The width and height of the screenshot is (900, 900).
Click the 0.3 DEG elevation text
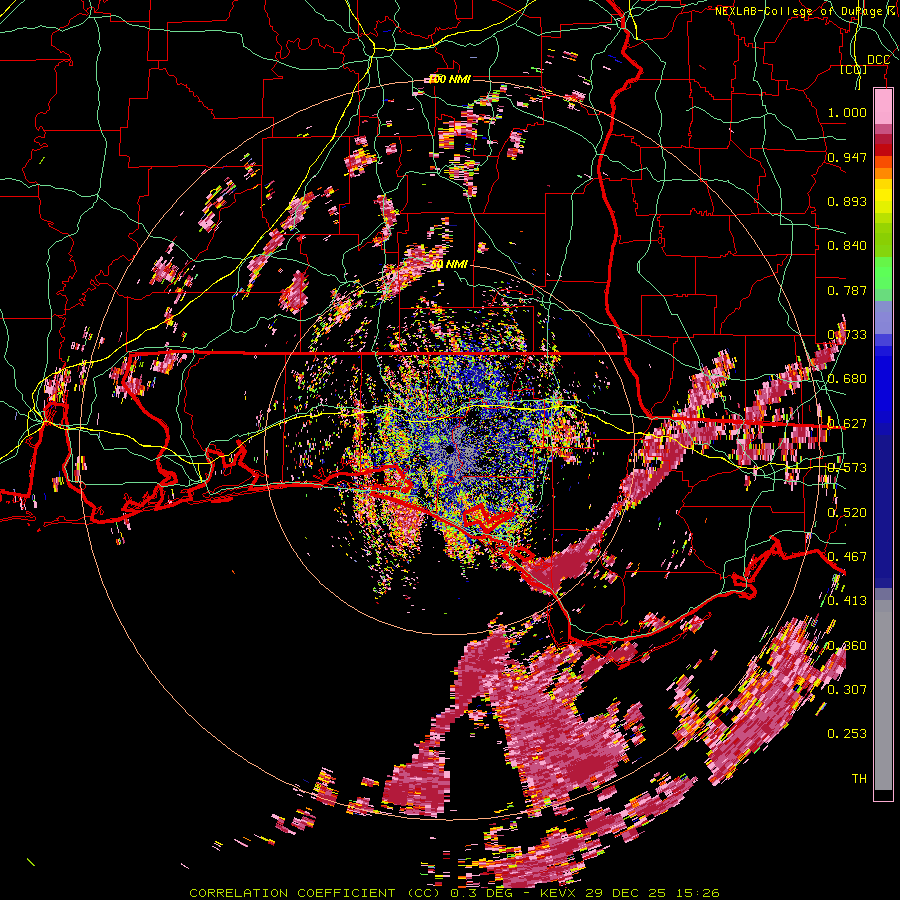[x=480, y=893]
